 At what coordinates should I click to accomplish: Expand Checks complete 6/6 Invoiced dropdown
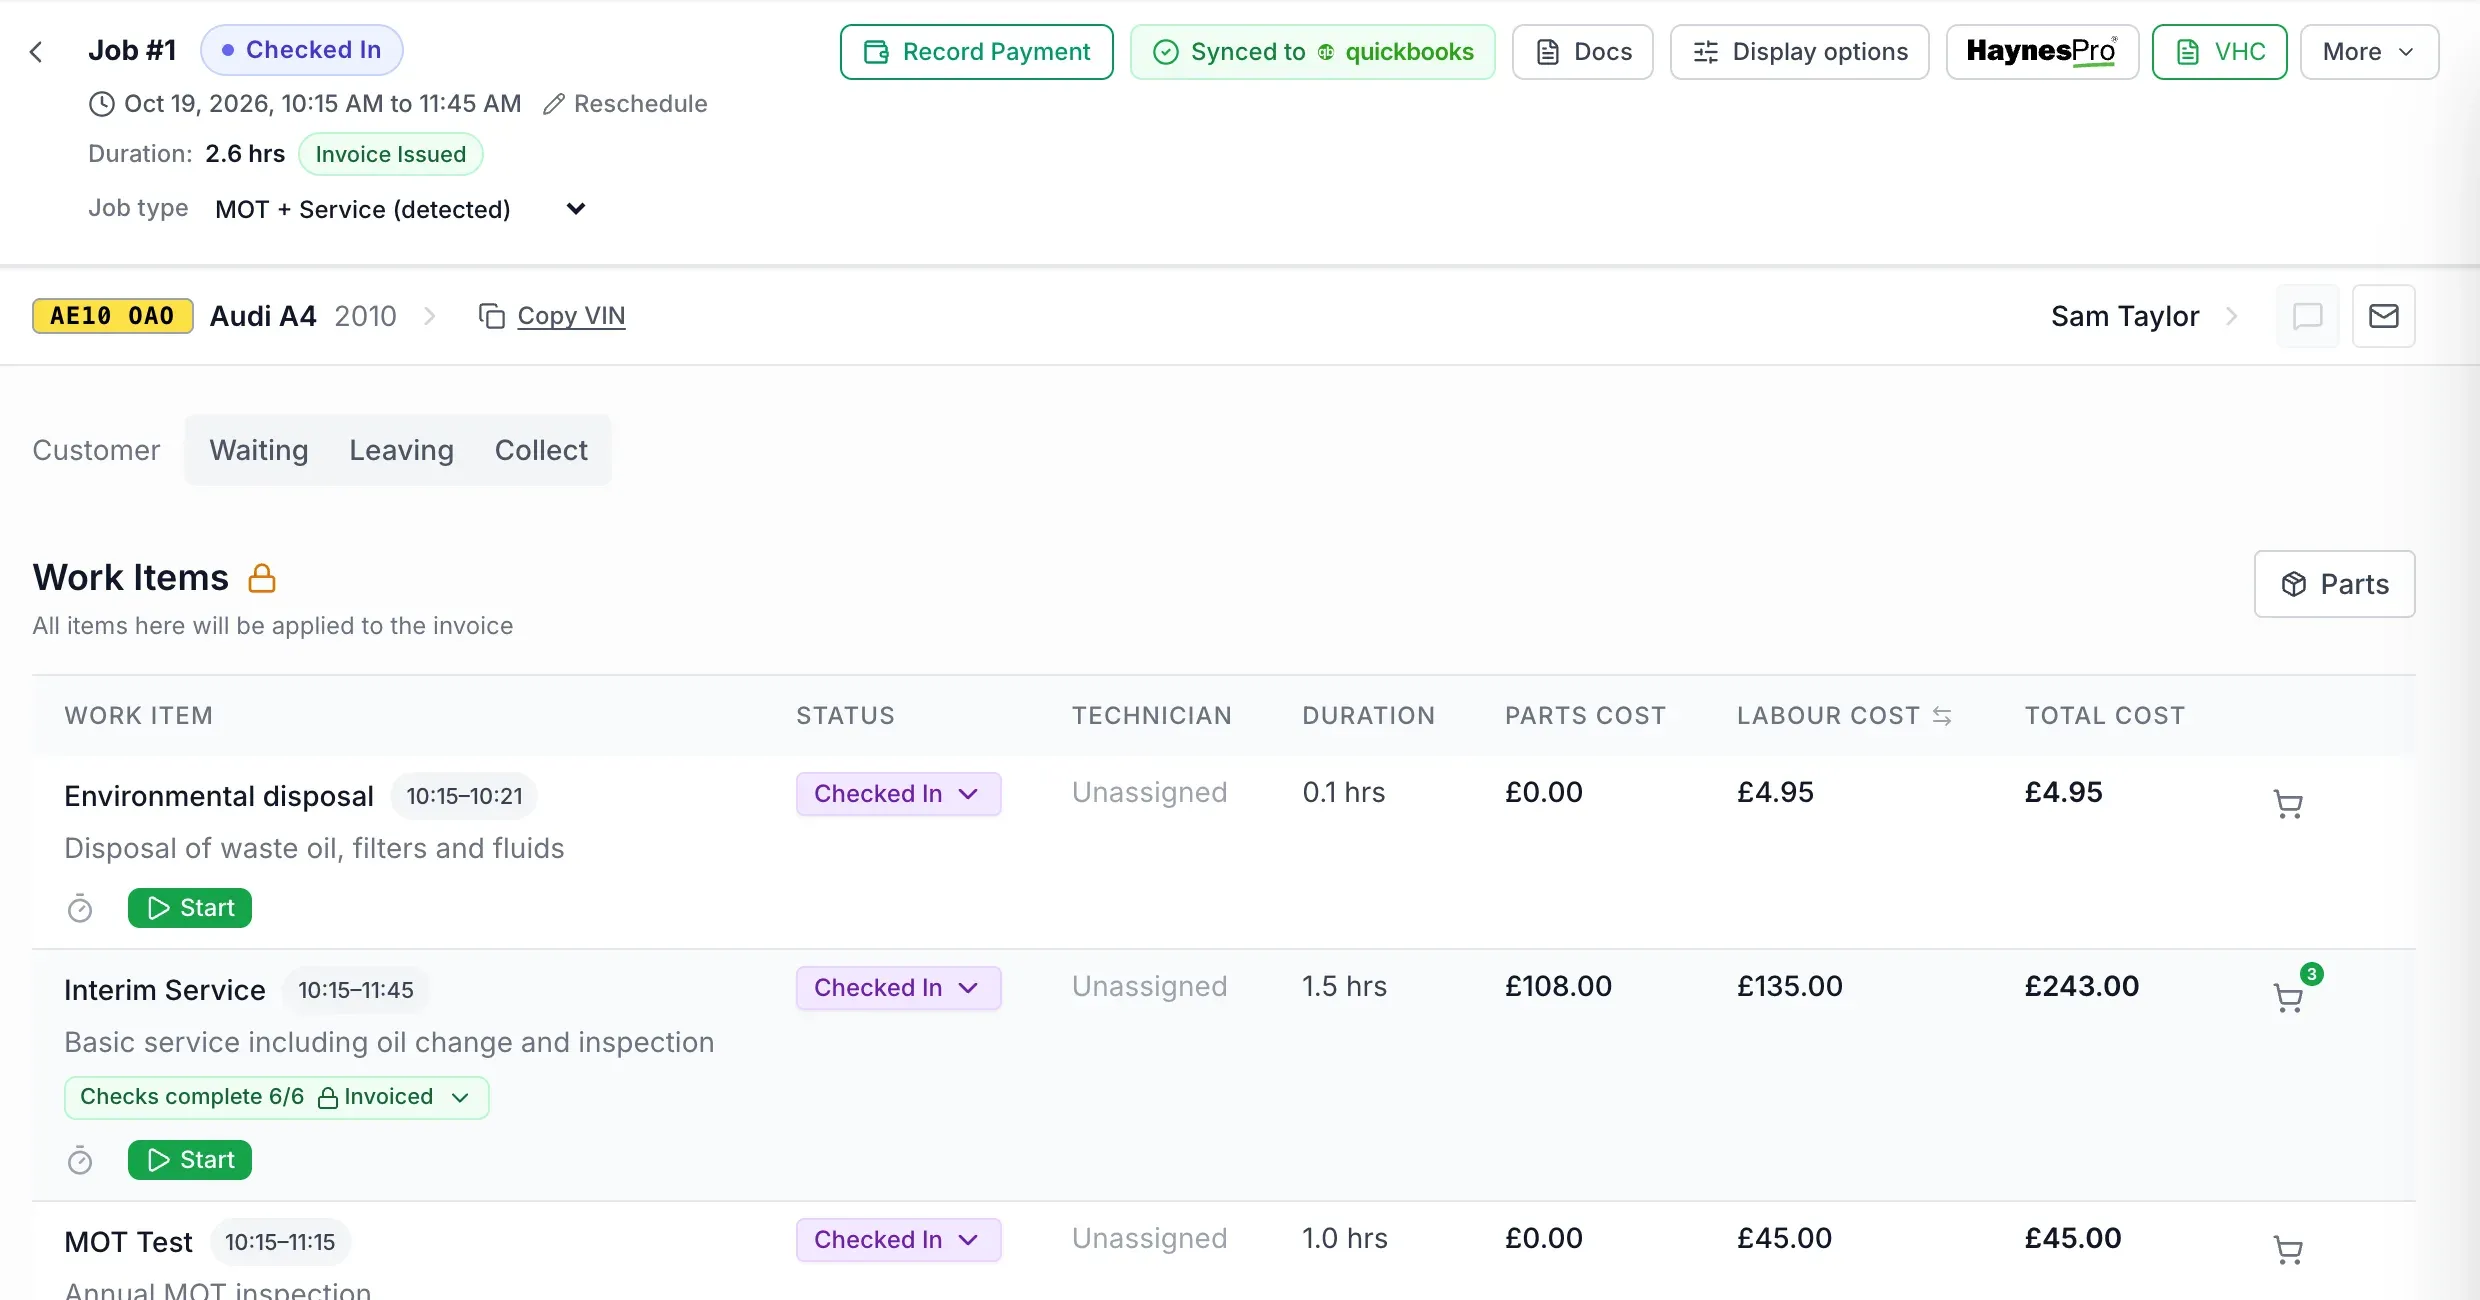[277, 1097]
